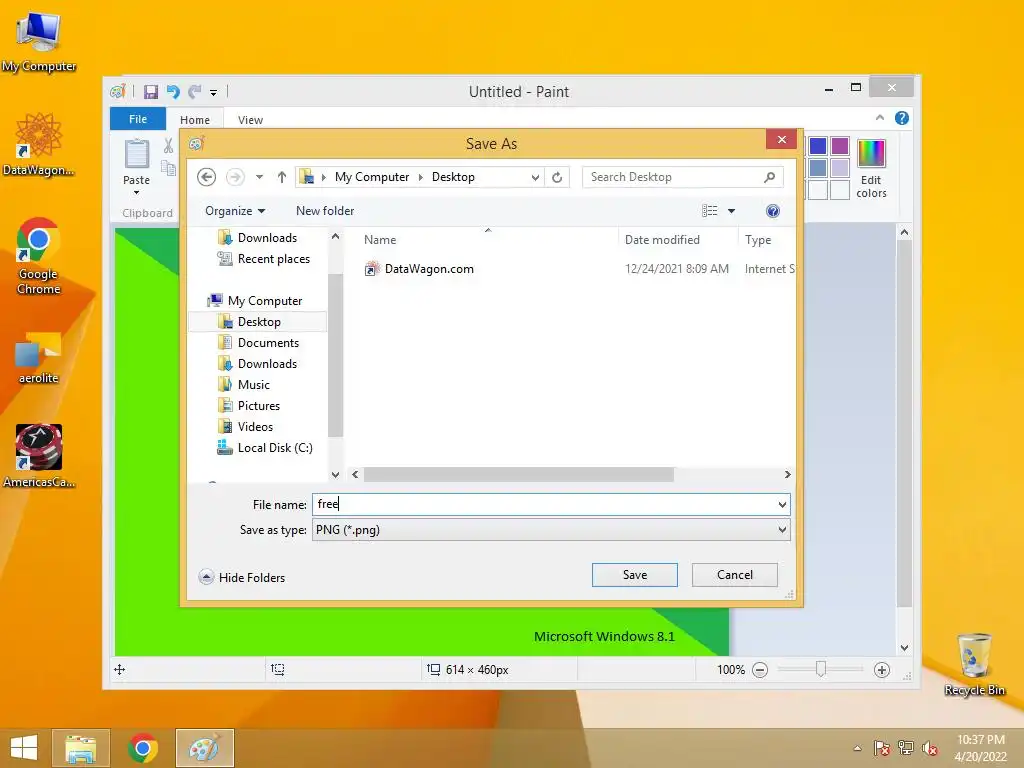Click My Computer in the address bar

tap(372, 177)
